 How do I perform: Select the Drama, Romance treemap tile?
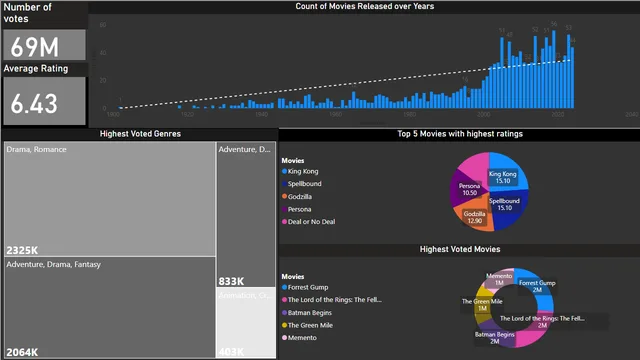pos(110,199)
